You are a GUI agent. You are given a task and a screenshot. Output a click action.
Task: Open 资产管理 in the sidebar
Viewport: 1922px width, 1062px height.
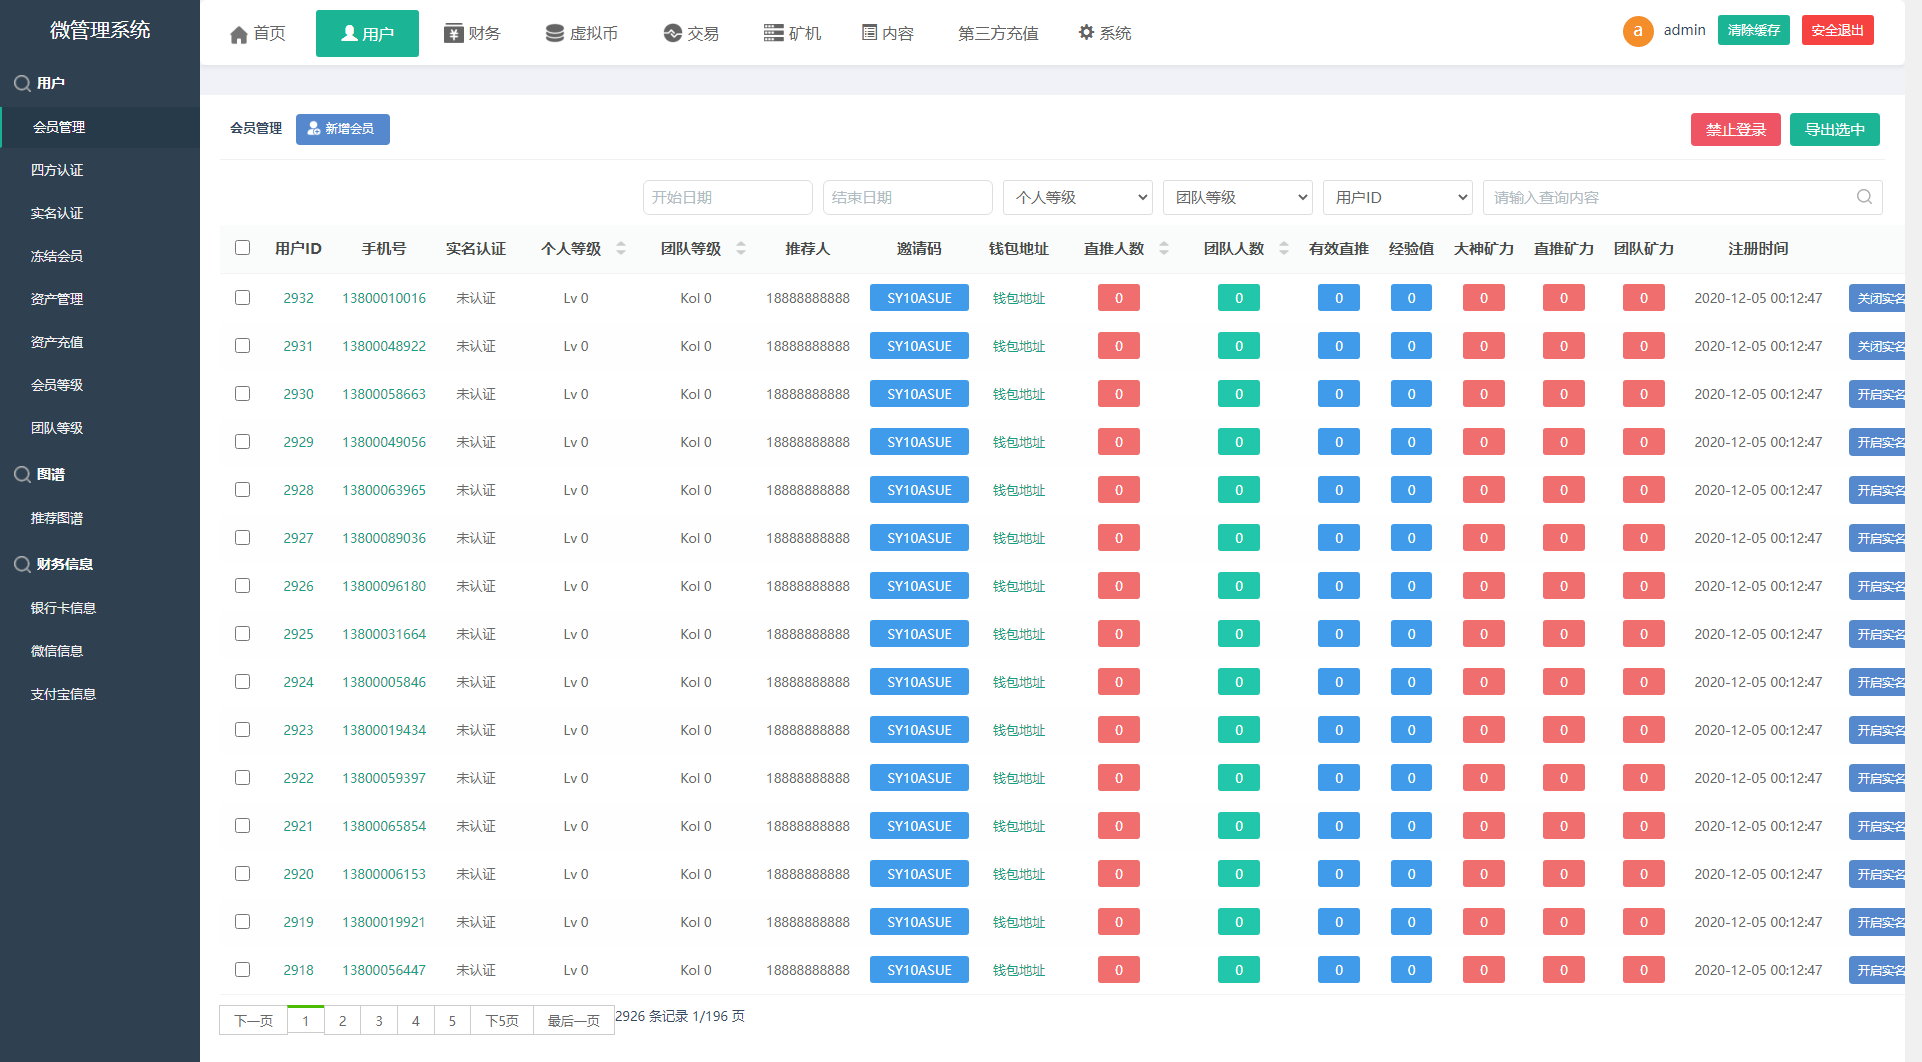(57, 299)
